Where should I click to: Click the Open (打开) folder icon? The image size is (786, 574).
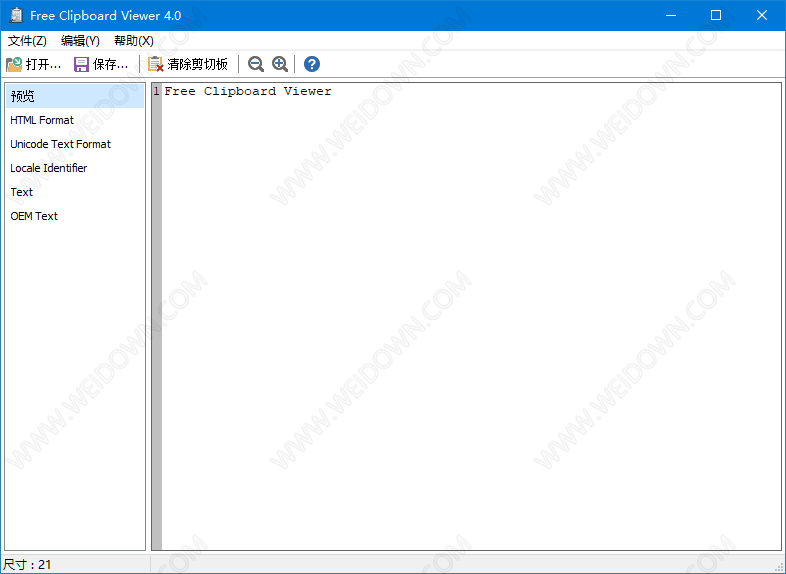14,64
